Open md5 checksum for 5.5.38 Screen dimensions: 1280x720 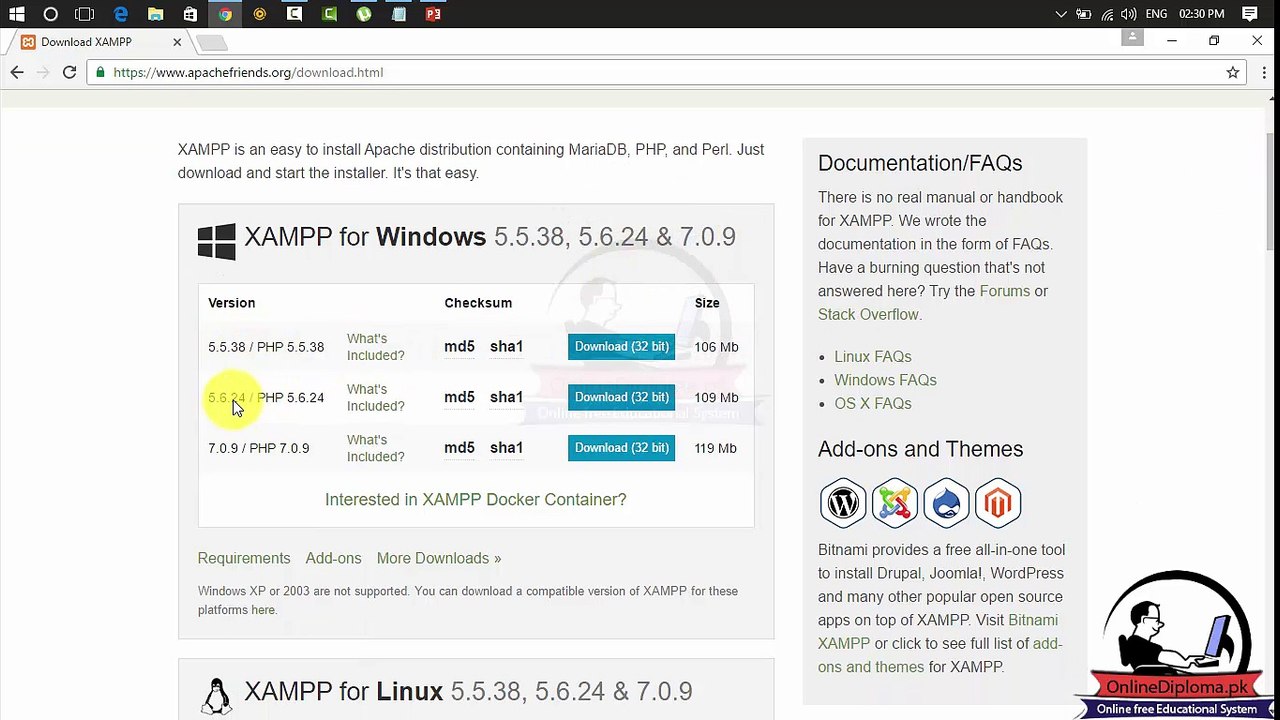tap(459, 347)
